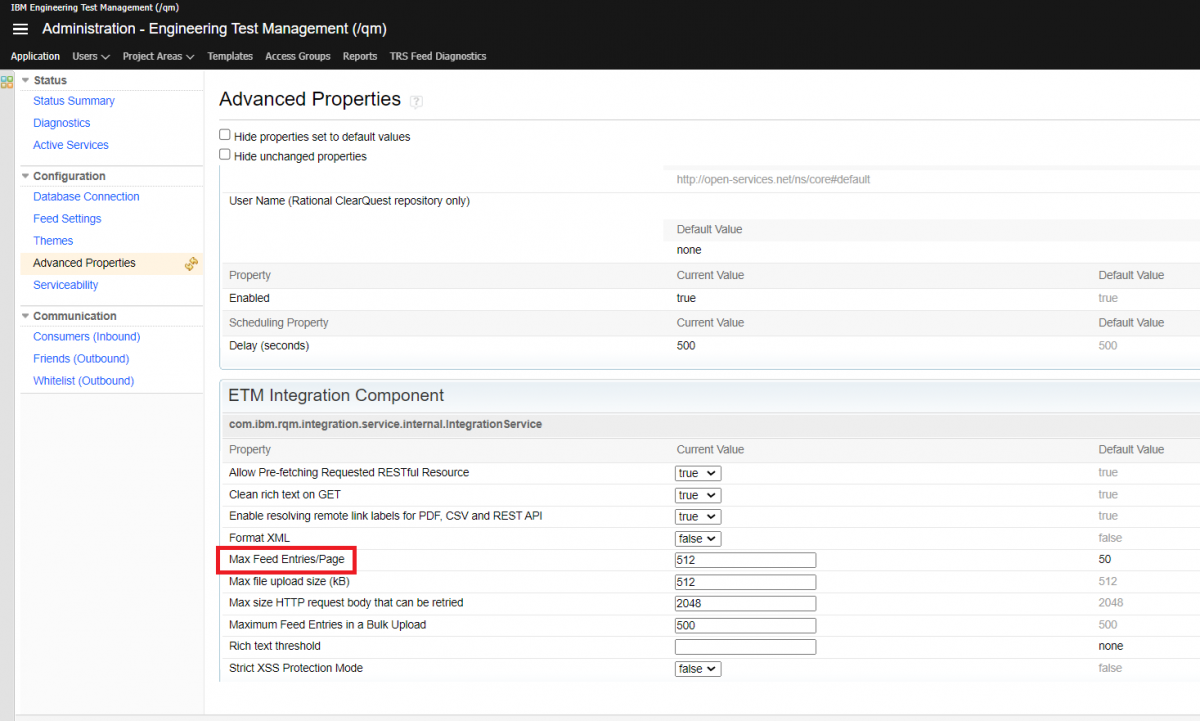Collapse the Communication section
1200x721 pixels.
point(26,316)
